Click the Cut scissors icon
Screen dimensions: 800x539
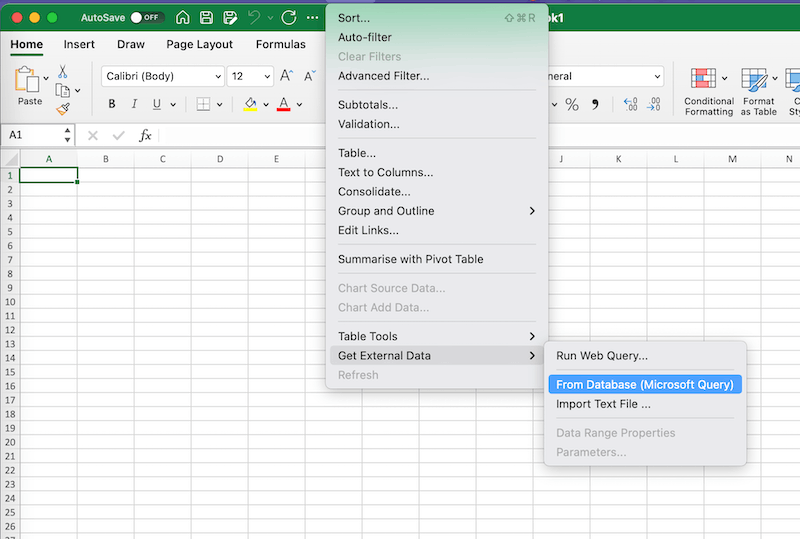(62, 71)
